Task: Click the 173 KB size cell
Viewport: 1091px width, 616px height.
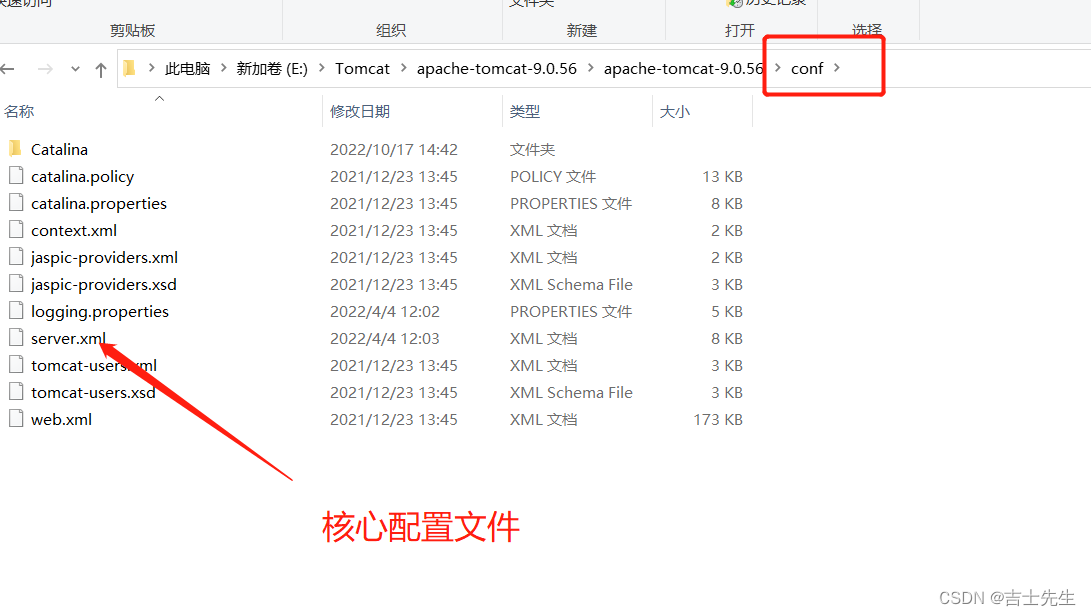Action: pyautogui.click(x=718, y=420)
